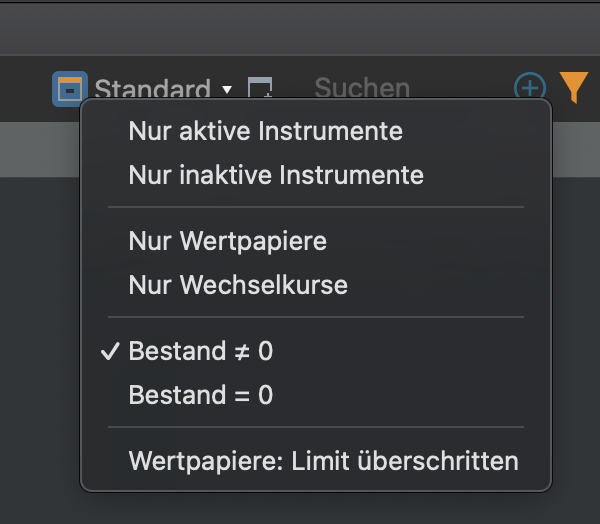
Task: Click the arrow next to Standard
Action: pyautogui.click(x=227, y=89)
